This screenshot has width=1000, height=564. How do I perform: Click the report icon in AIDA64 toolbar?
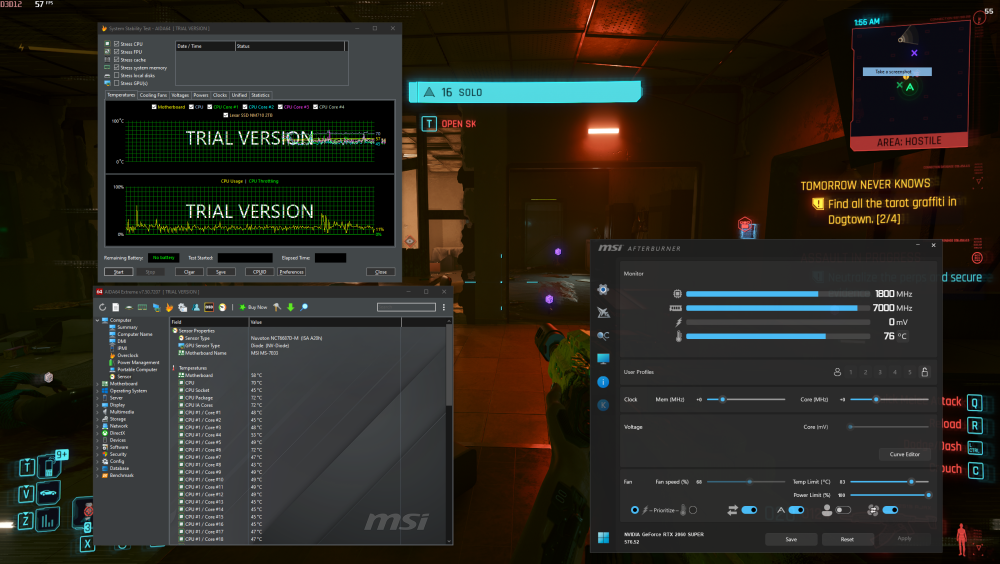pyautogui.click(x=116, y=307)
